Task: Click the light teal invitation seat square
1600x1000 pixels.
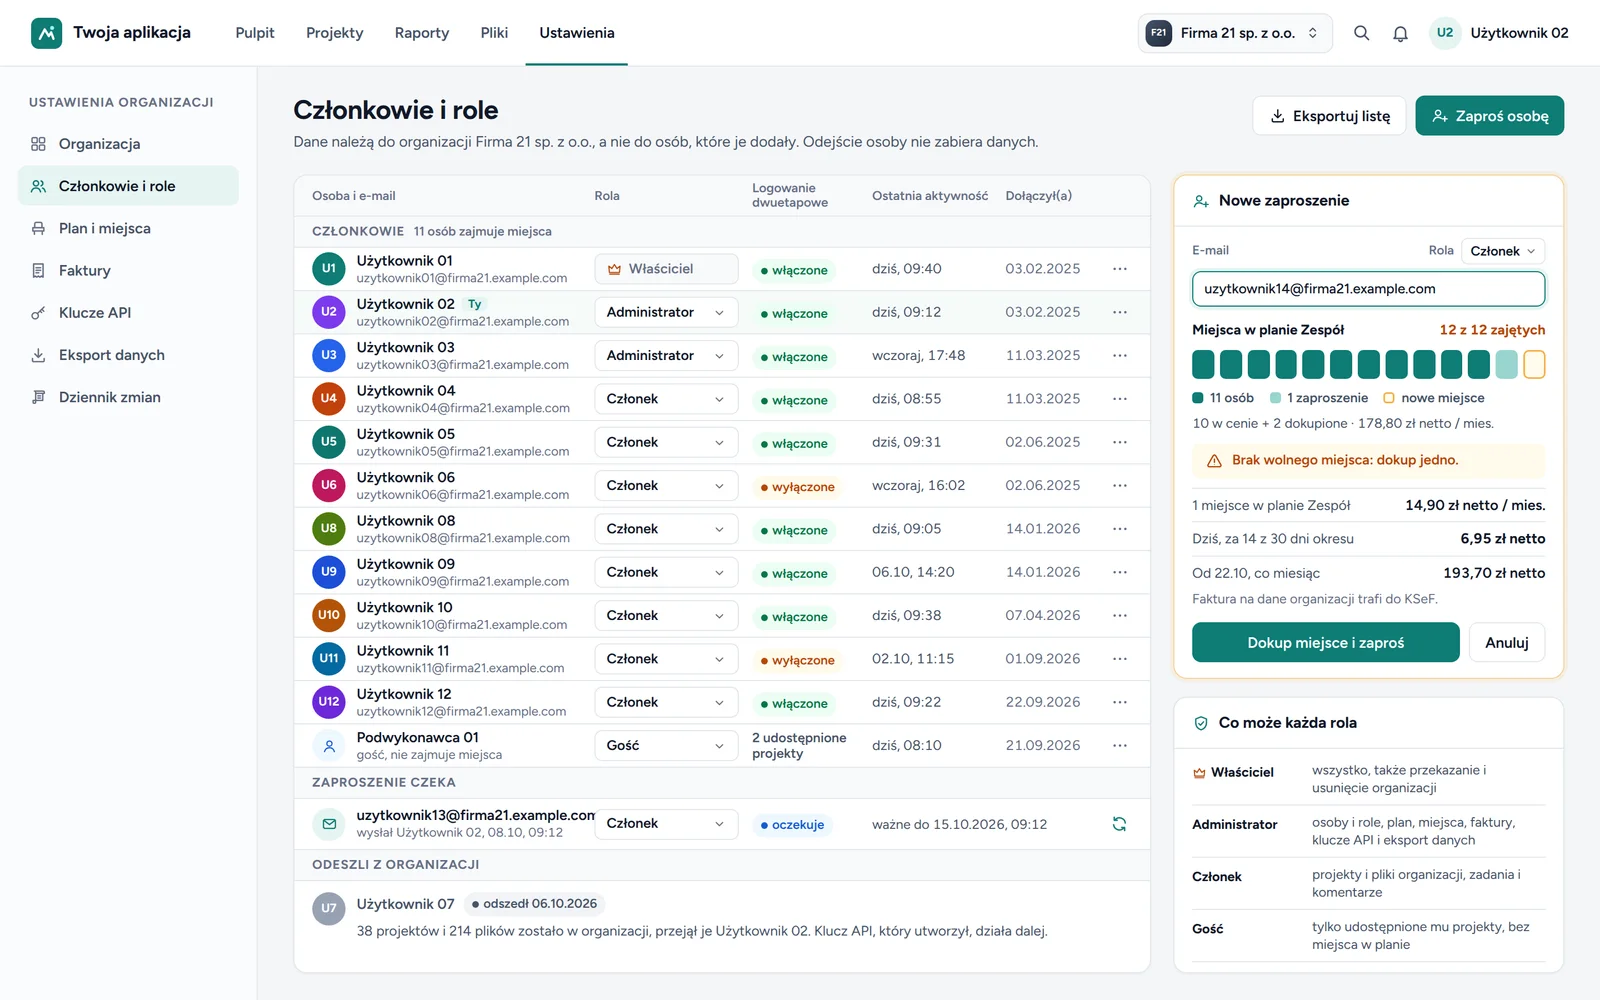Action: (1506, 364)
